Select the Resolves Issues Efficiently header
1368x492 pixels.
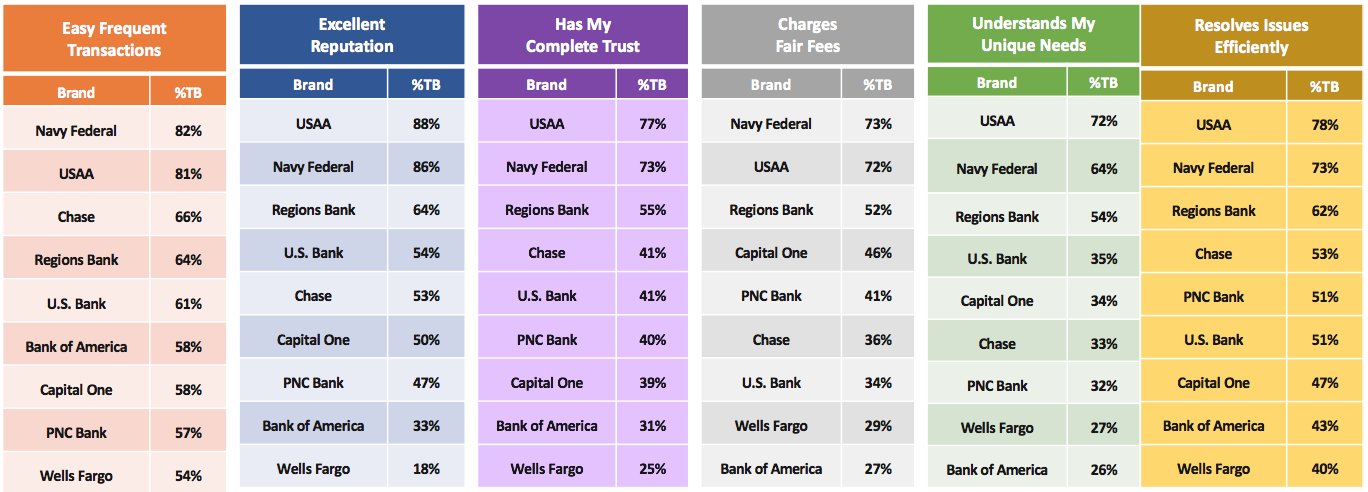[1250, 36]
